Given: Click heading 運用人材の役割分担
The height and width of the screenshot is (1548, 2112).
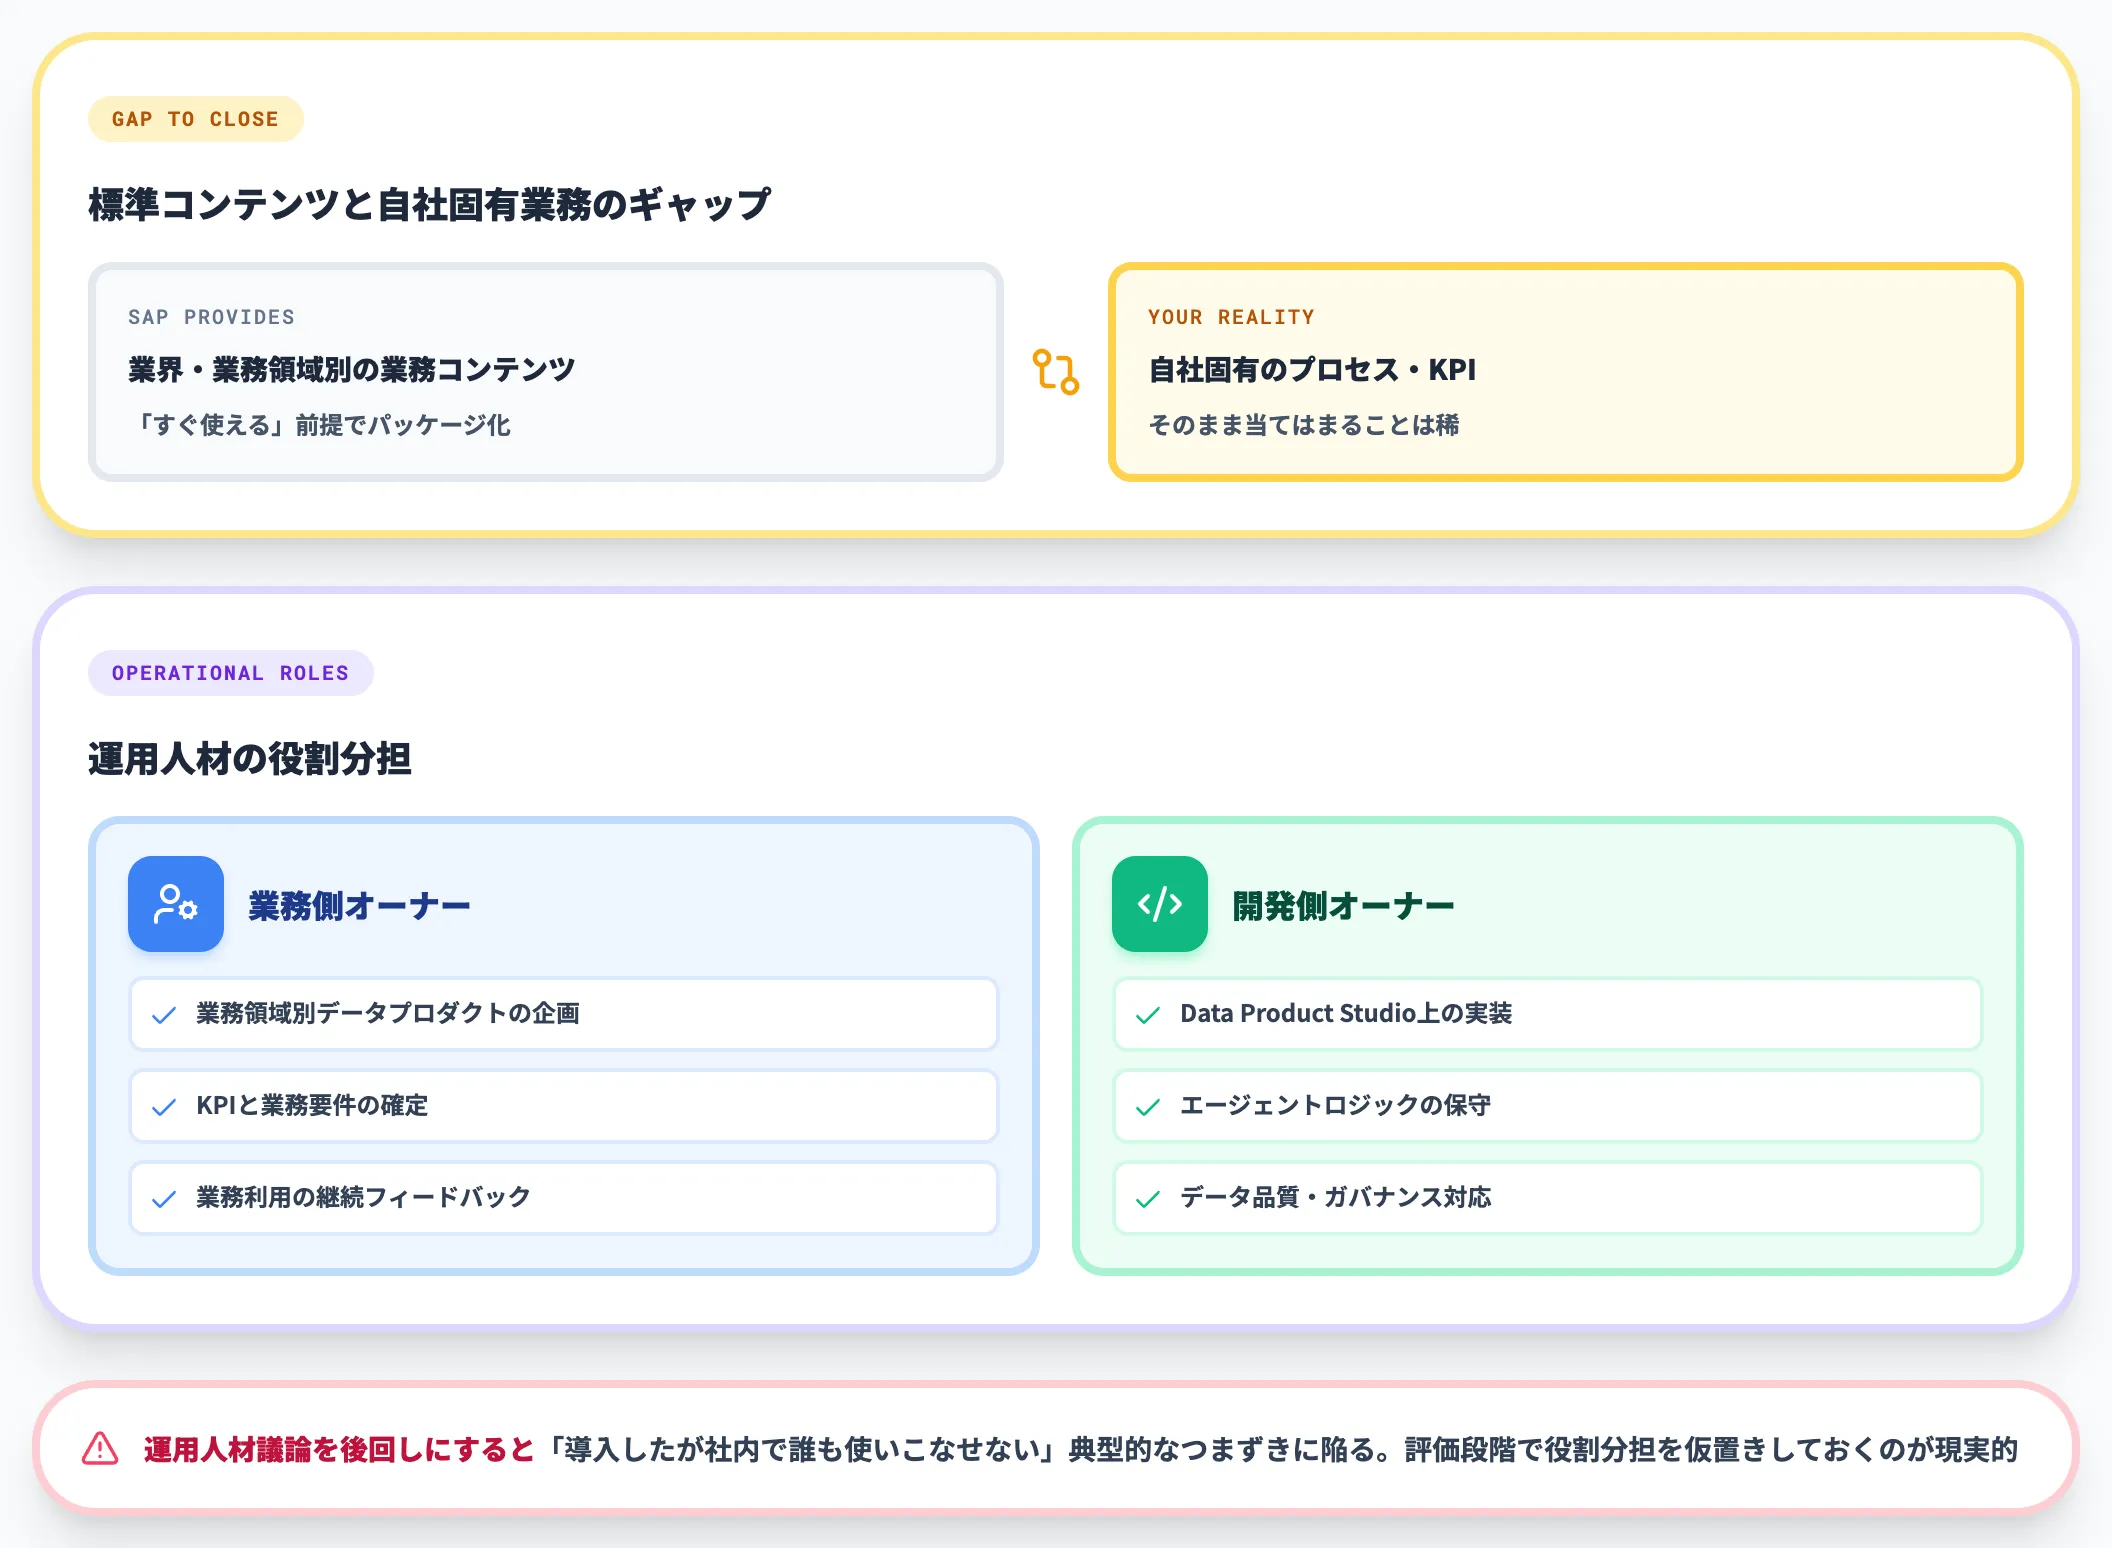Looking at the screenshot, I should tap(250, 758).
